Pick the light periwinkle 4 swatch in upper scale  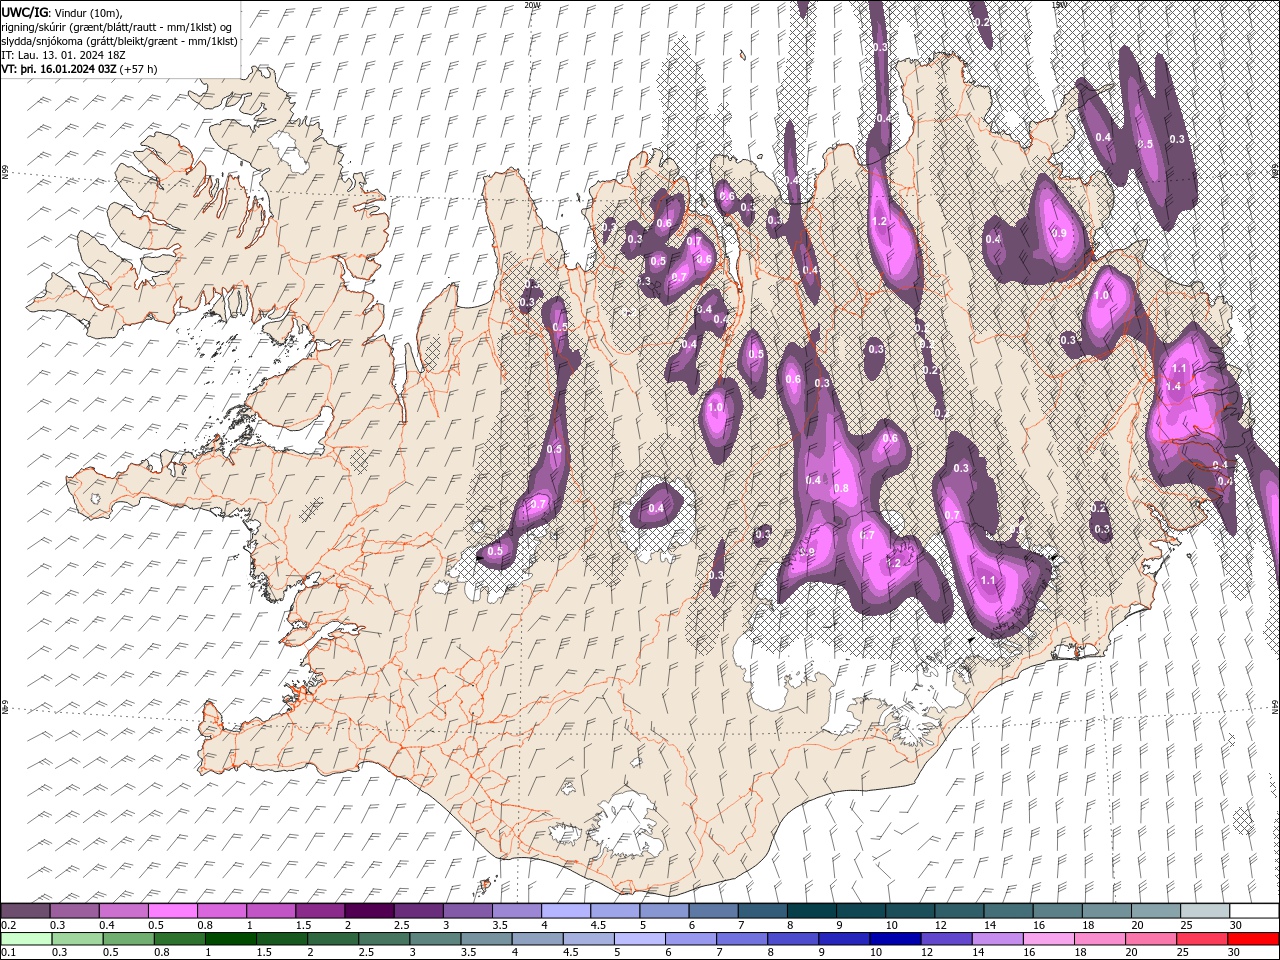566,910
